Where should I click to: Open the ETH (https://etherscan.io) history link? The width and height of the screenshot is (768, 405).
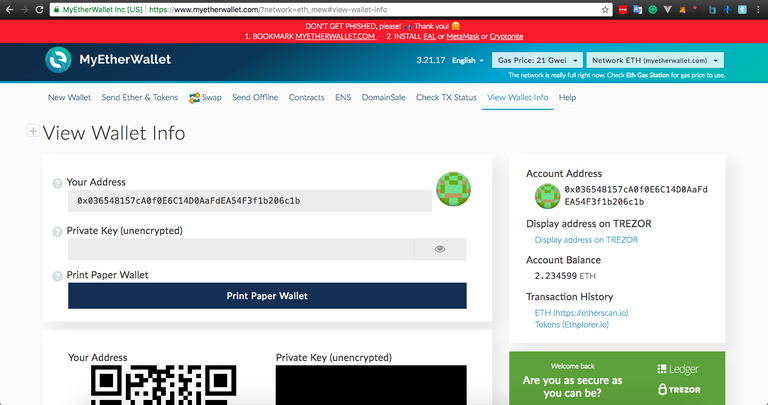(x=581, y=313)
